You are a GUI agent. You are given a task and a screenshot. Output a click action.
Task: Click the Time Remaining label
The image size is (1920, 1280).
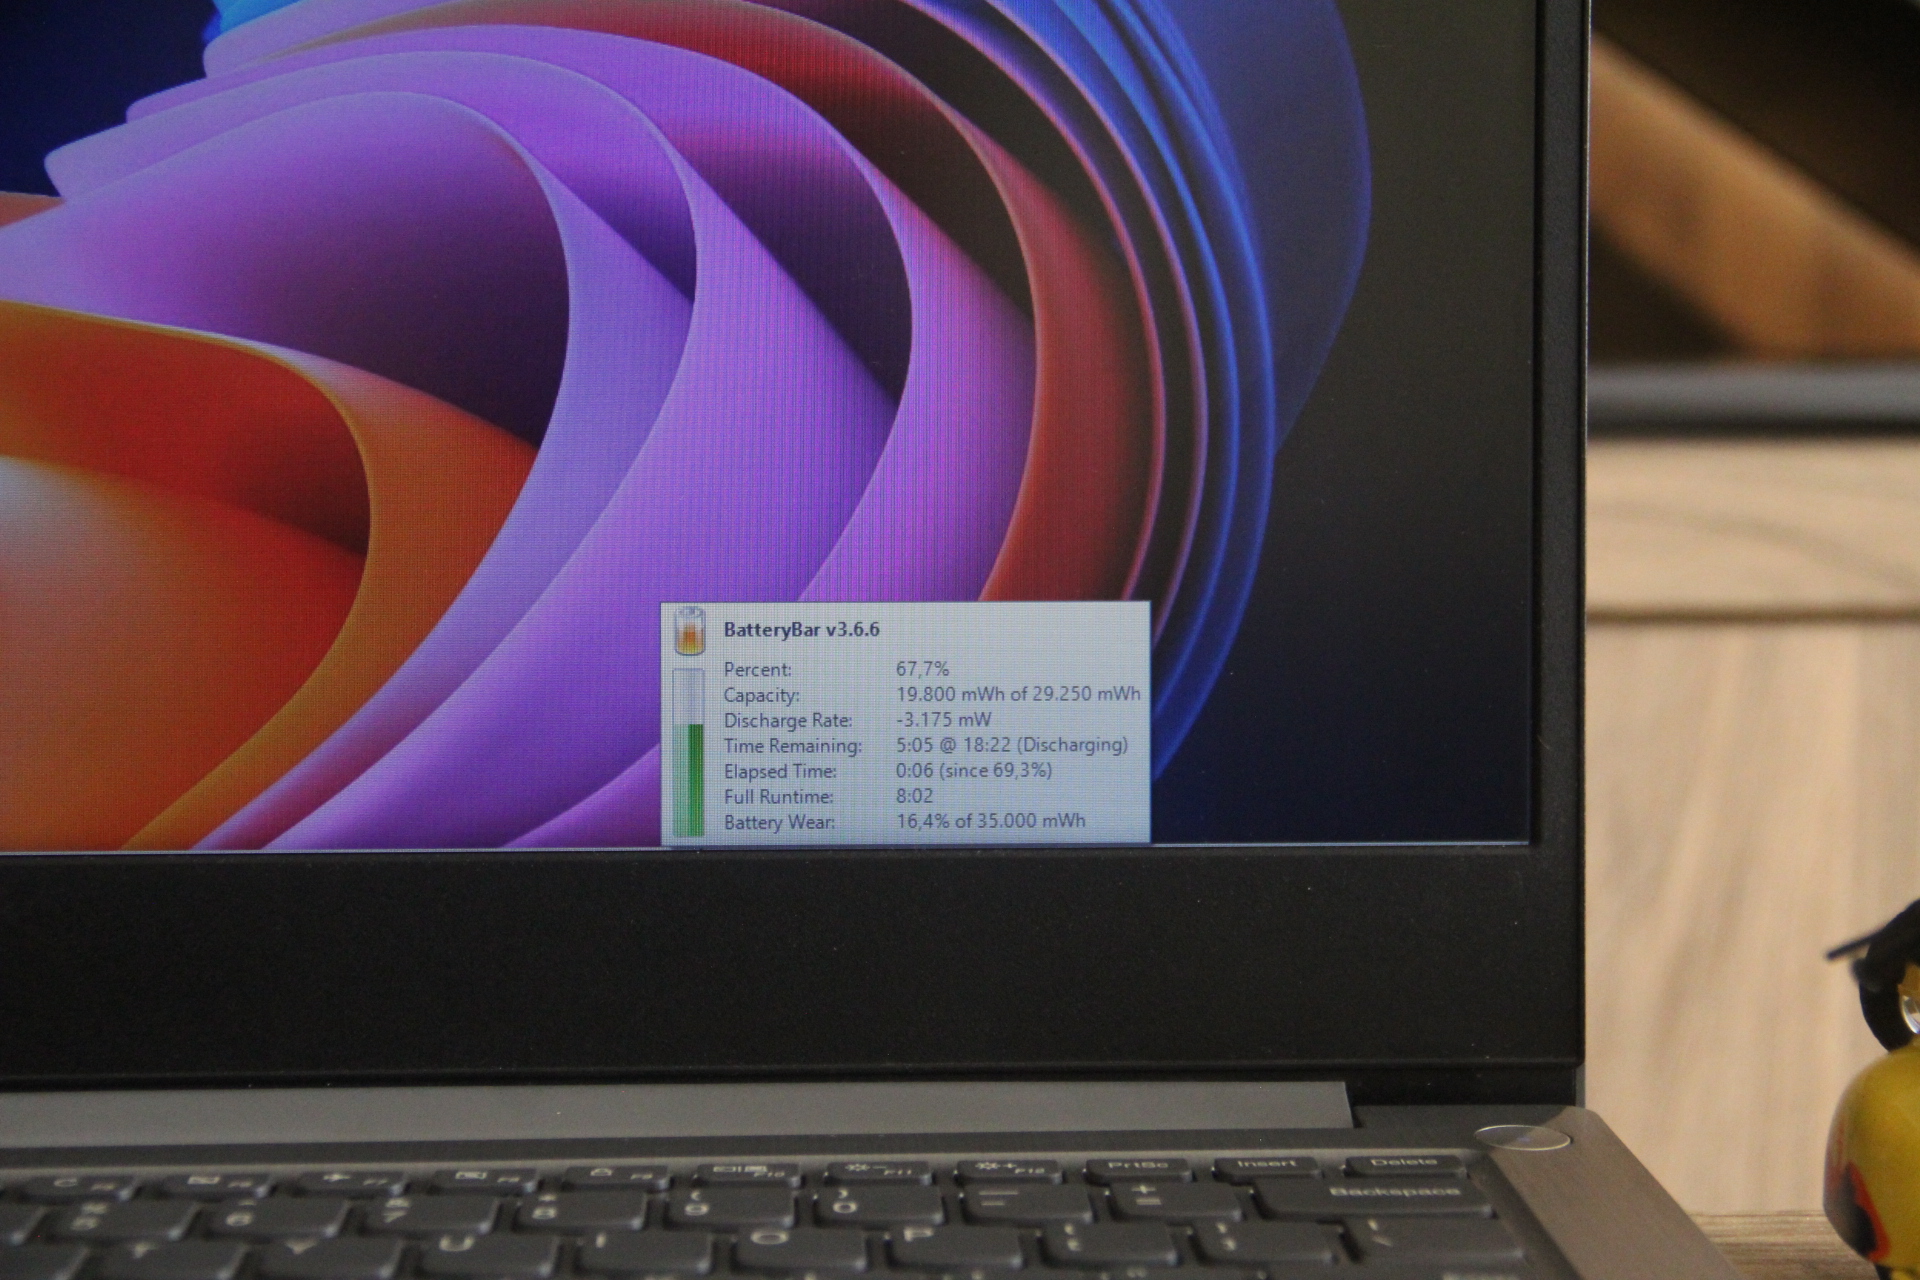[792, 746]
